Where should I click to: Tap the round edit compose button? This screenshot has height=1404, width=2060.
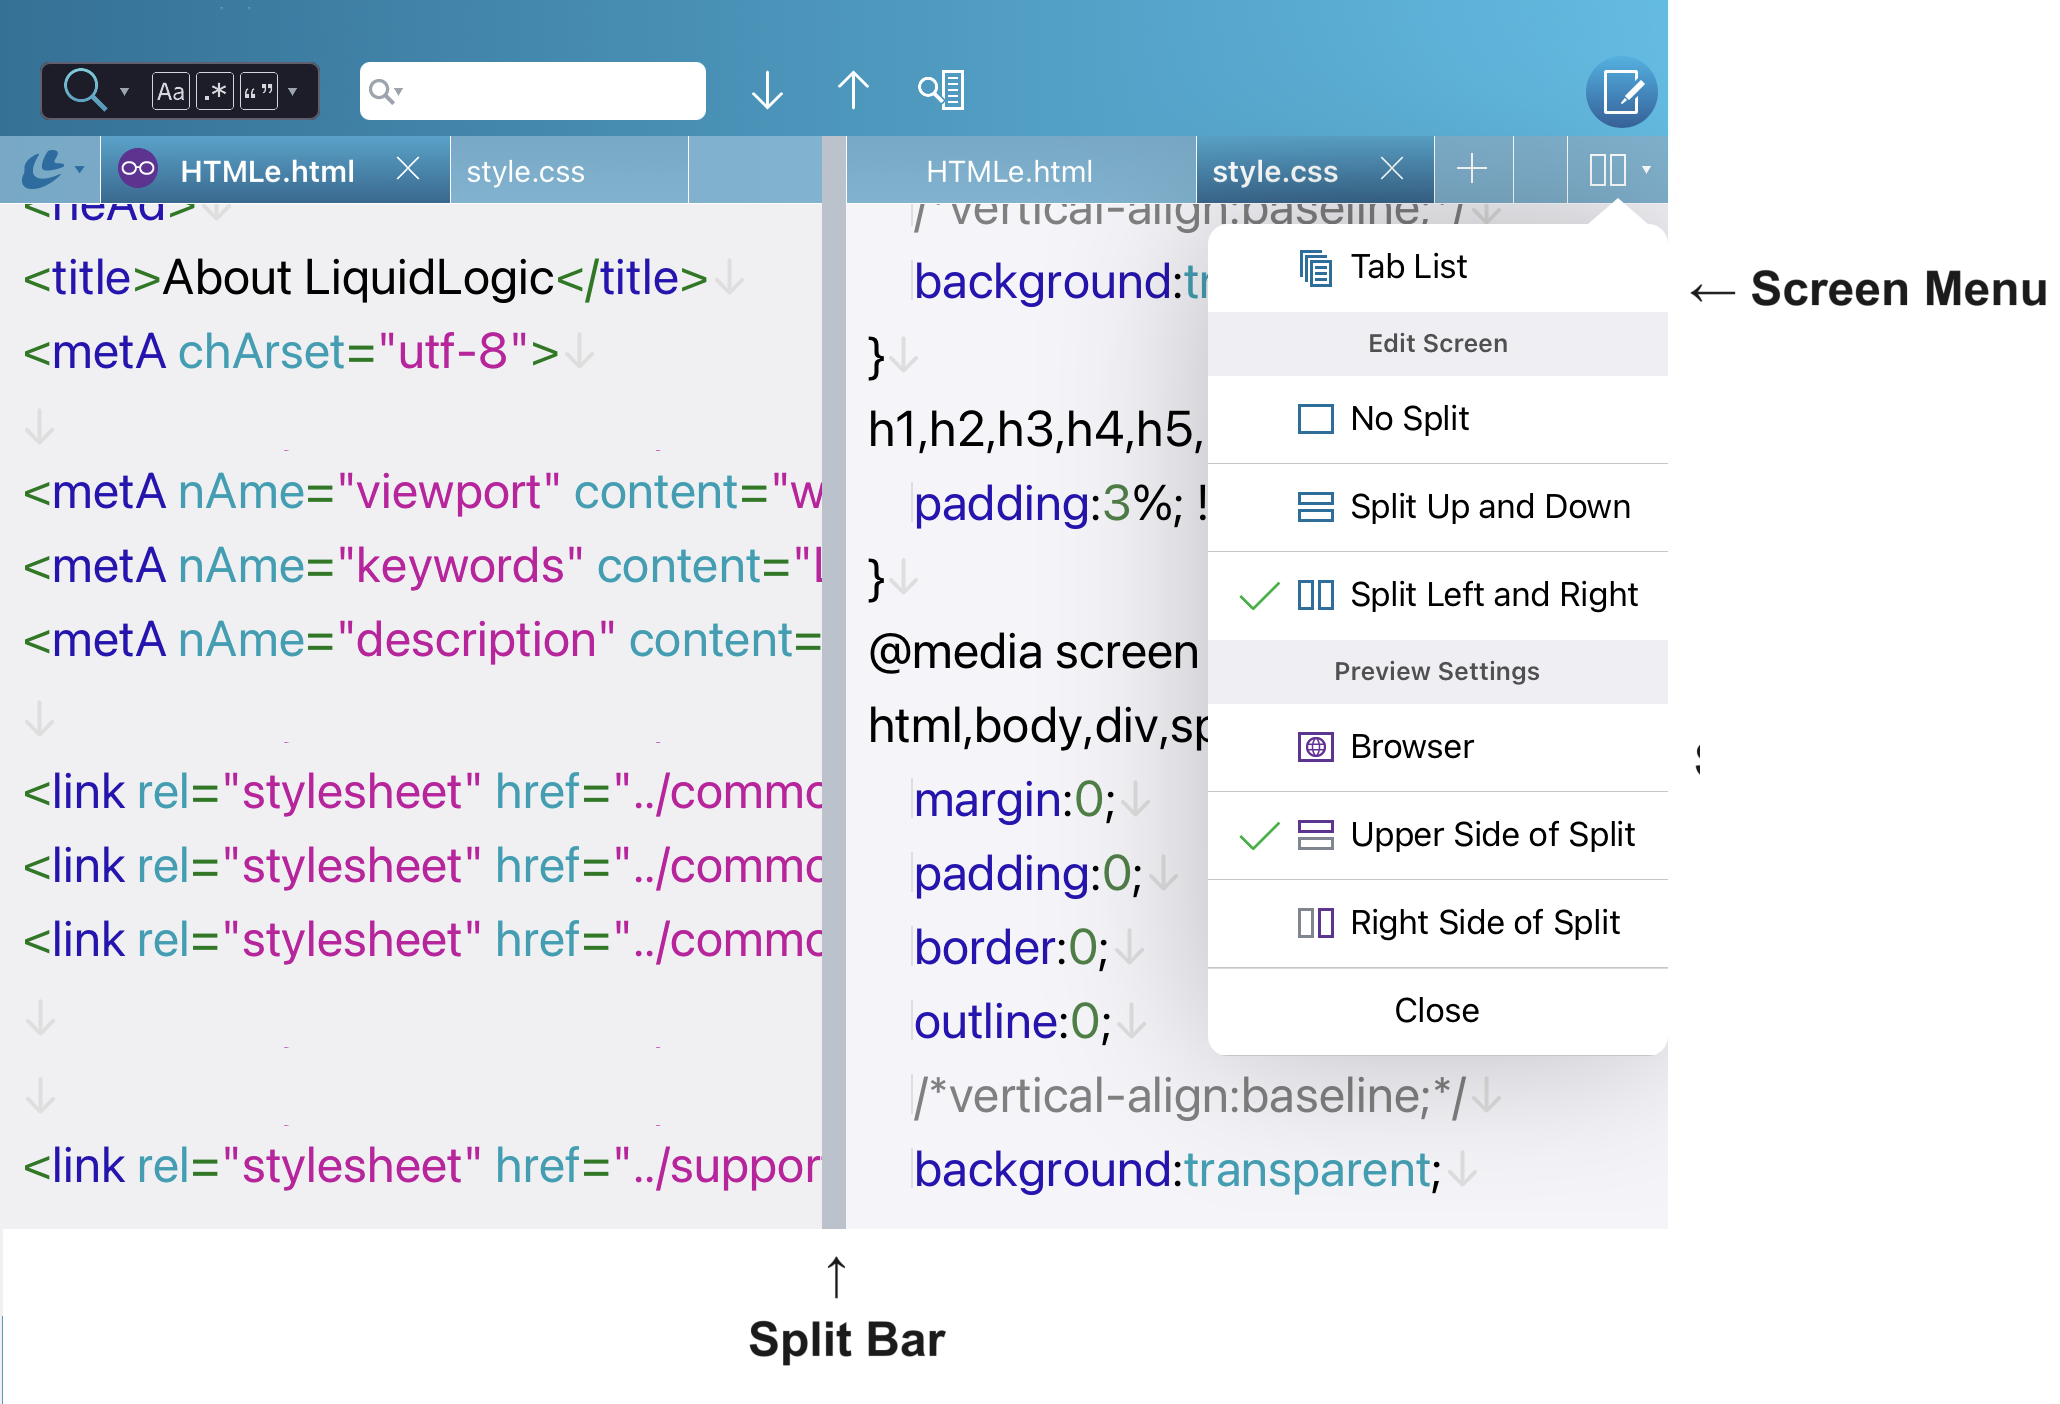[1621, 92]
